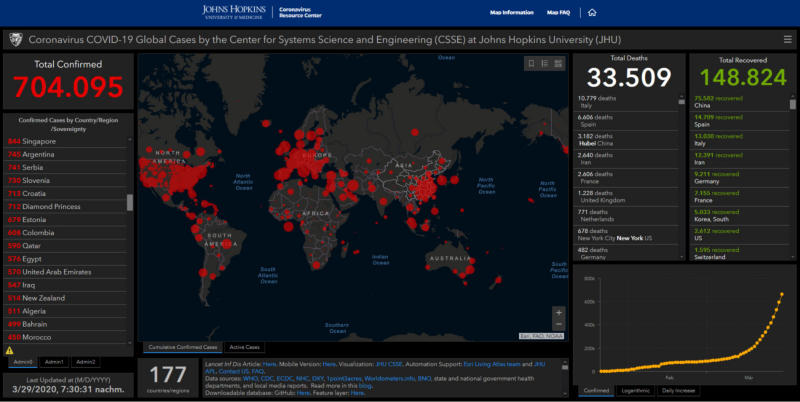Image resolution: width=800 pixels, height=402 pixels.
Task: Switch chart to Logarithmic view
Action: 636,390
